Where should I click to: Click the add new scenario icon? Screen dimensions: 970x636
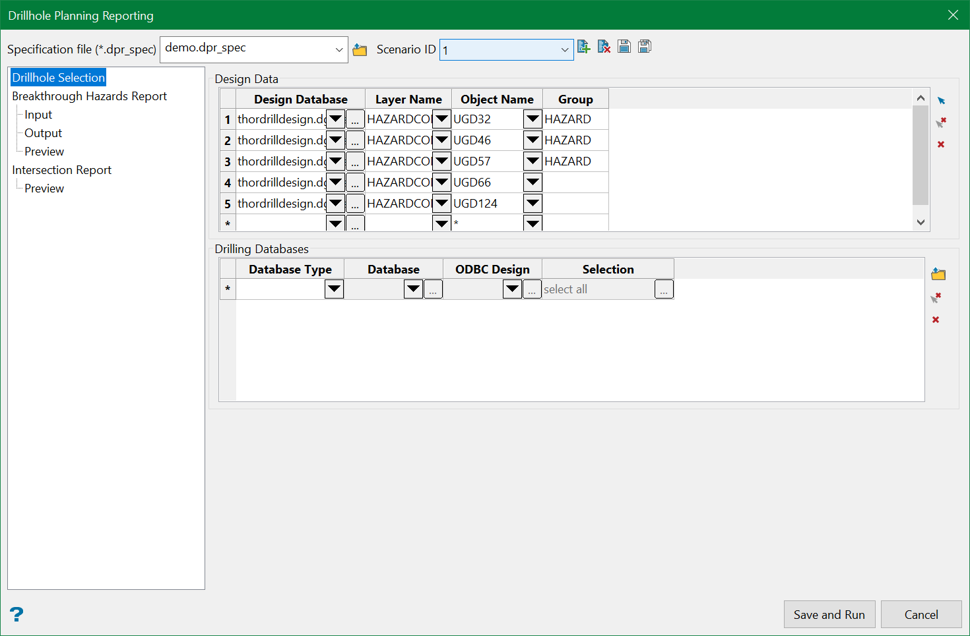pos(584,47)
